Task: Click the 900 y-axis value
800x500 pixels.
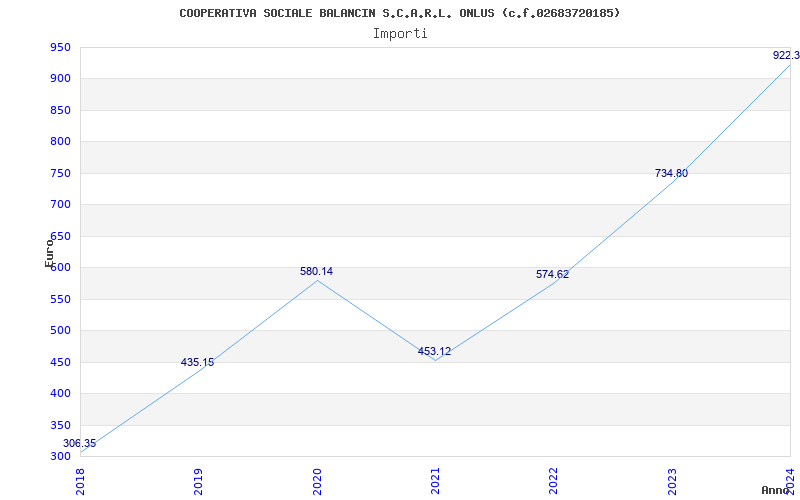Action: 60,79
